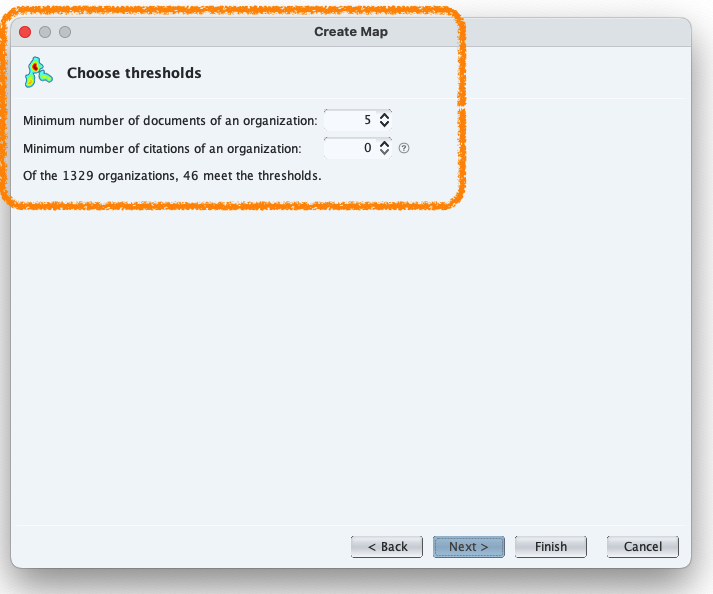Click the Create Map title bar text

pyautogui.click(x=350, y=32)
